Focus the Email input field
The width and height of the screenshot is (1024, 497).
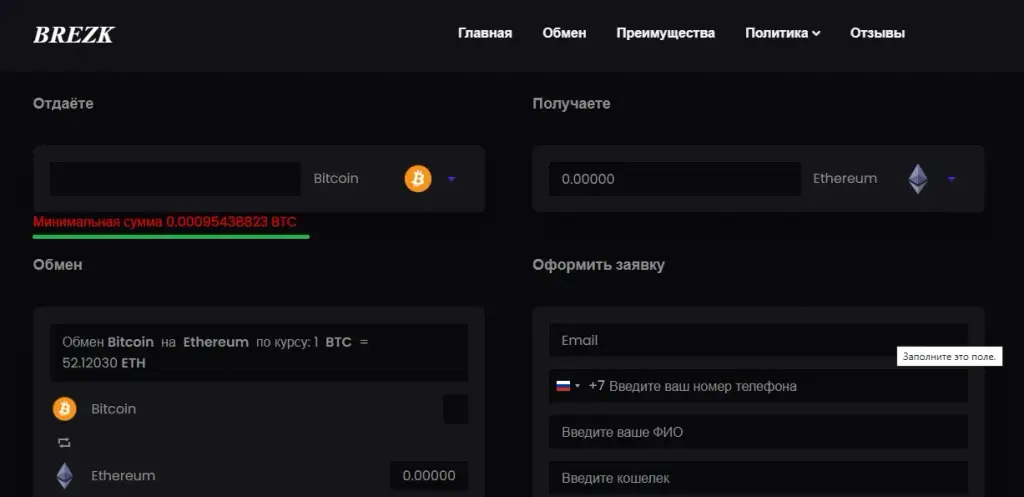point(758,340)
